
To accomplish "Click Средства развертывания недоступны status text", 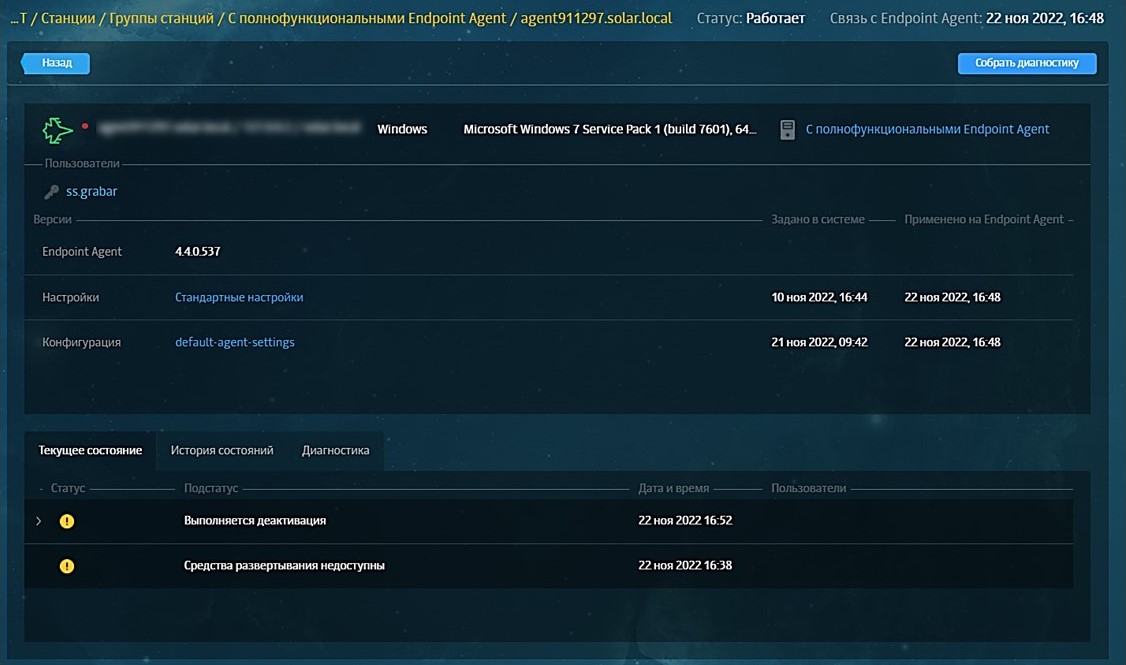I will (284, 565).
